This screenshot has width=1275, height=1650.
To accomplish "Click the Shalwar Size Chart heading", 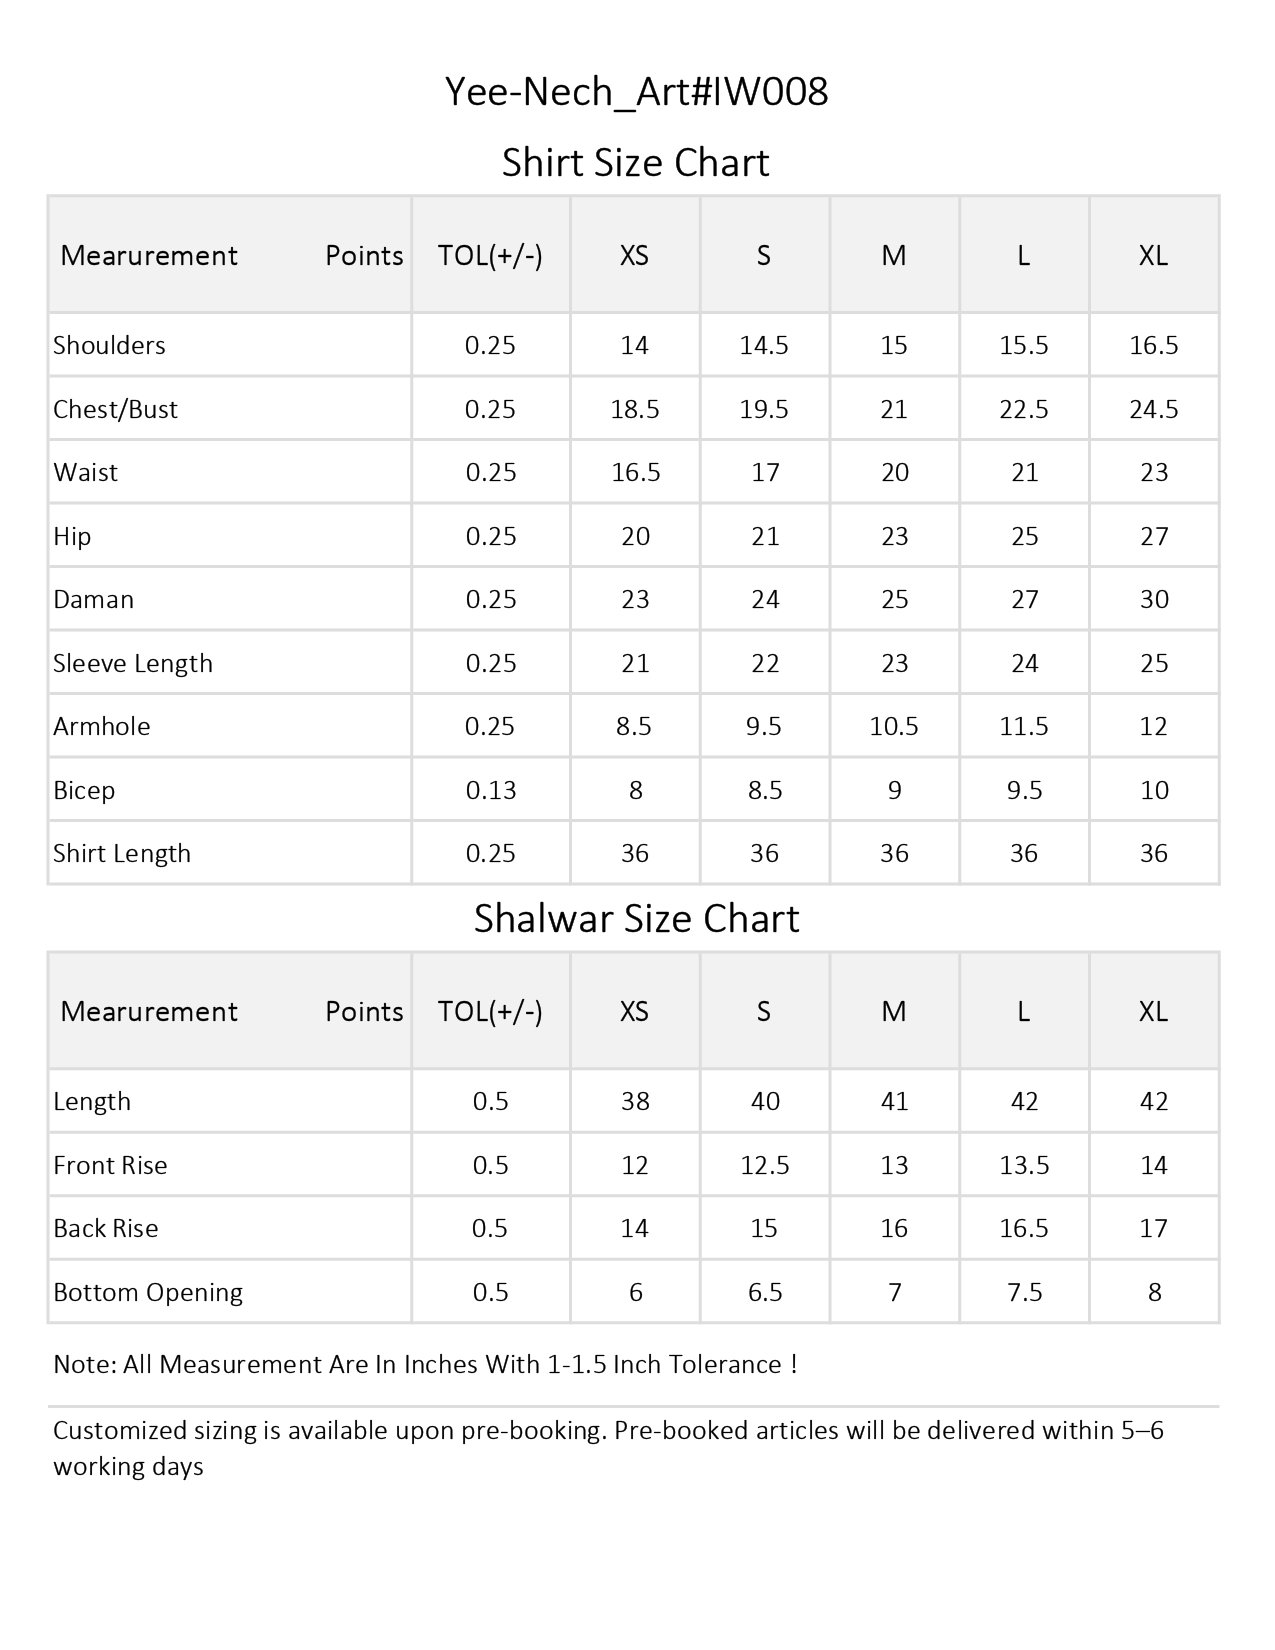I will (x=636, y=918).
